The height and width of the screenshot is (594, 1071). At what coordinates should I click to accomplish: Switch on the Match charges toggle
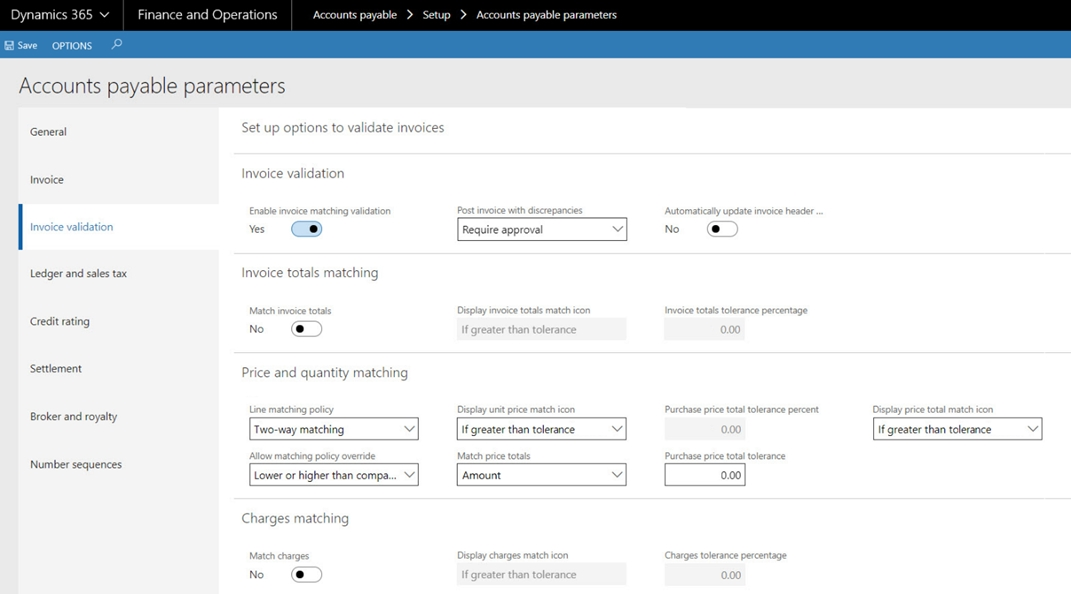click(306, 575)
